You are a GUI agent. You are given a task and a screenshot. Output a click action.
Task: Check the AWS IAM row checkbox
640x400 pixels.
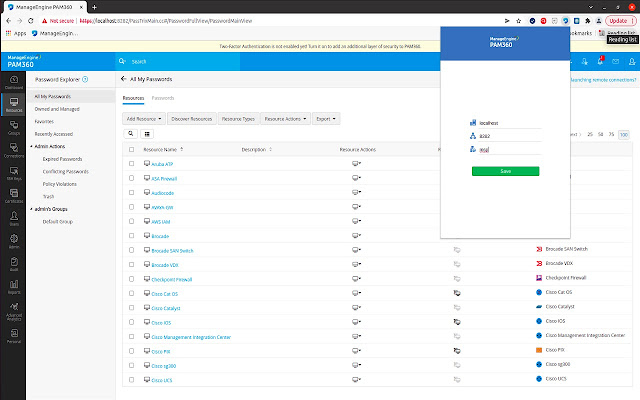[131, 221]
